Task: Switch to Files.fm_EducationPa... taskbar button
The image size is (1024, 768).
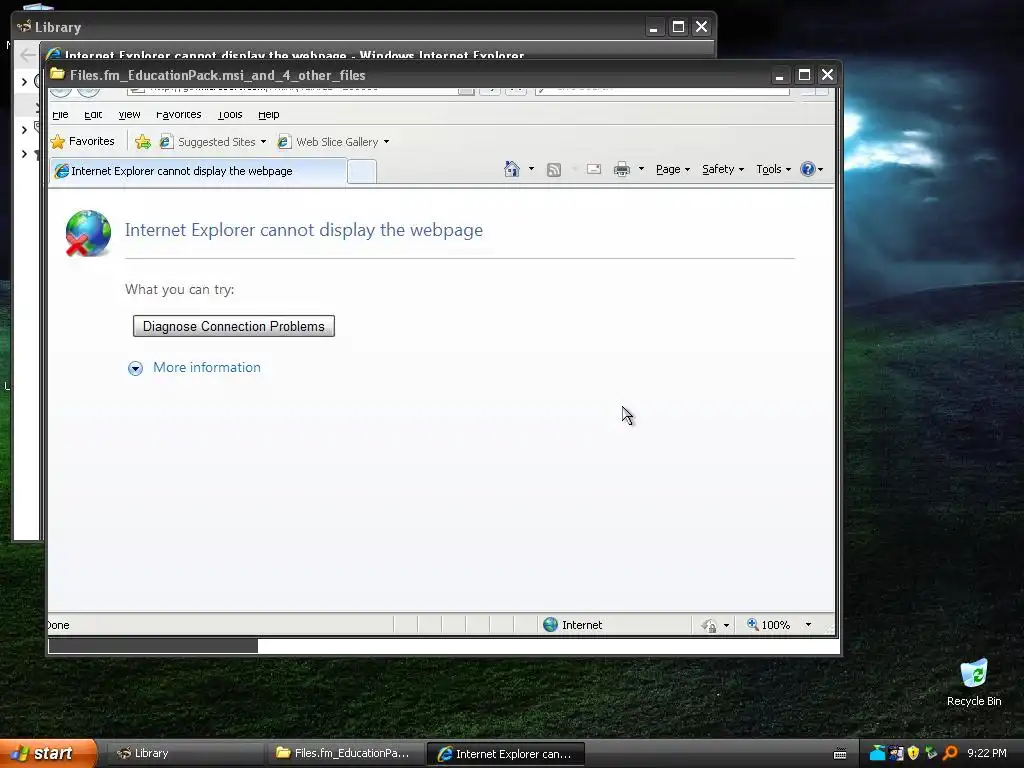Action: (x=345, y=754)
